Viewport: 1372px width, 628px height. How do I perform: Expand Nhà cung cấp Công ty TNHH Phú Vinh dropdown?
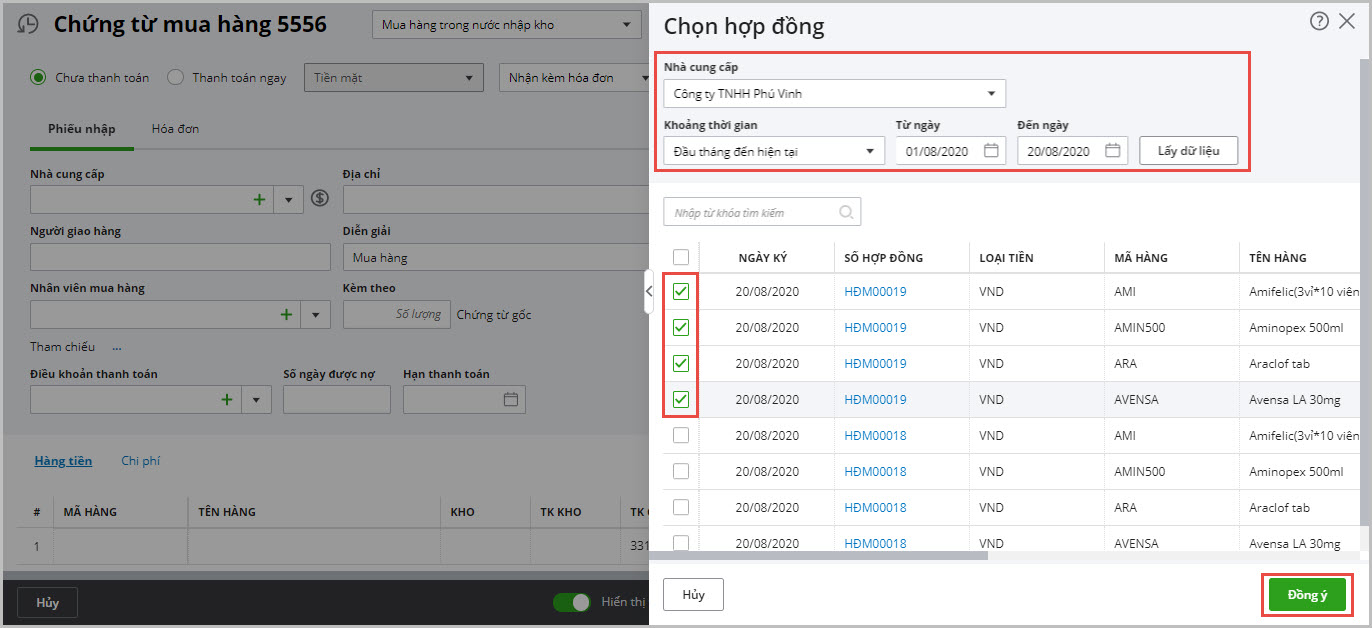point(991,94)
